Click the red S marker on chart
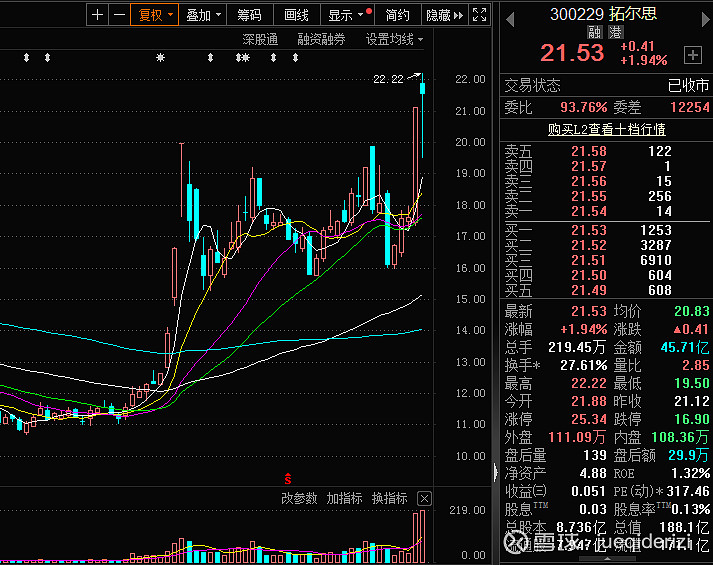 pos(288,478)
